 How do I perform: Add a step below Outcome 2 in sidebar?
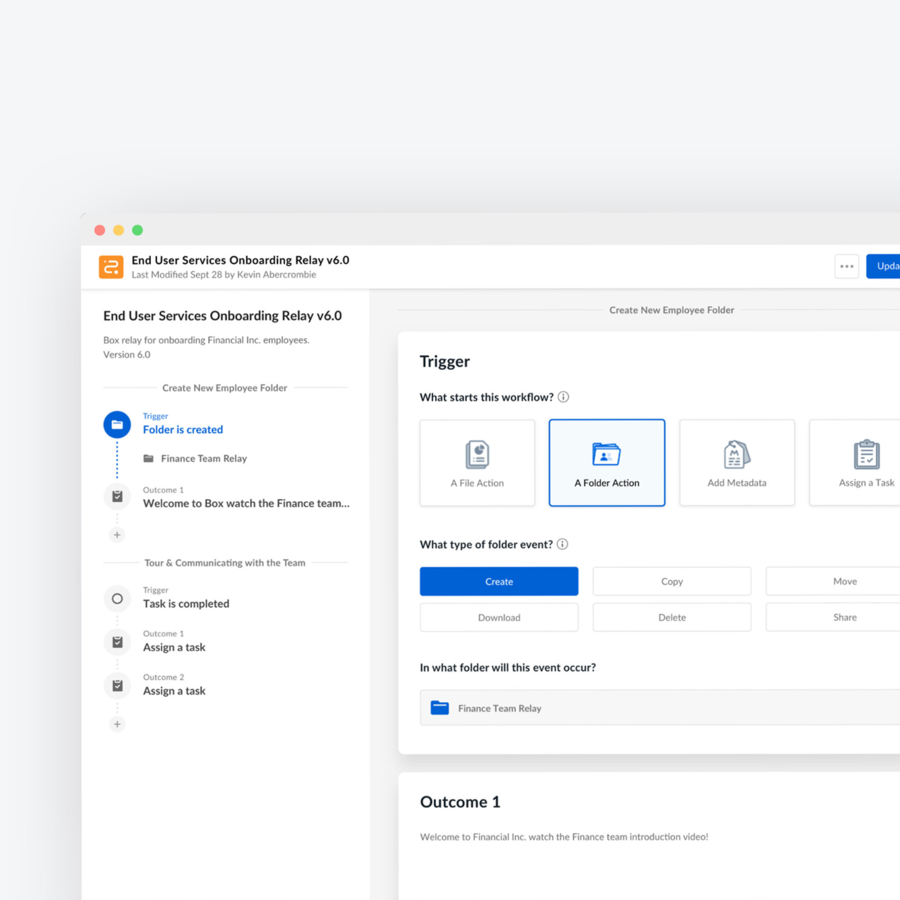pos(117,724)
